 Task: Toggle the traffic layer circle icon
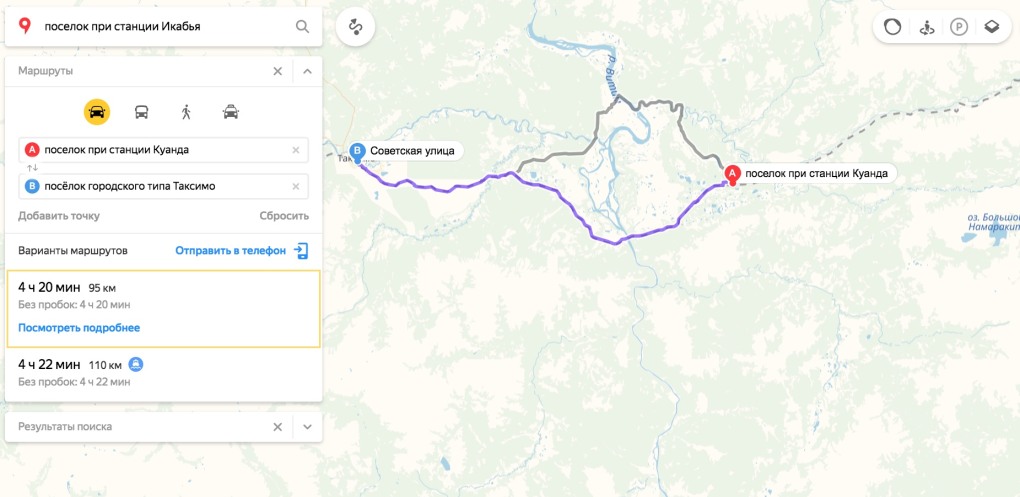892,27
